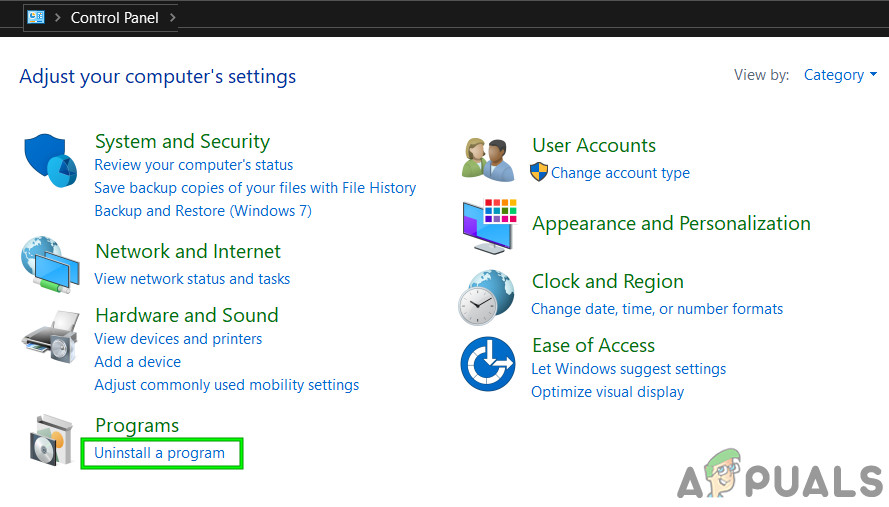
Task: Open Change account type link
Action: tap(620, 173)
